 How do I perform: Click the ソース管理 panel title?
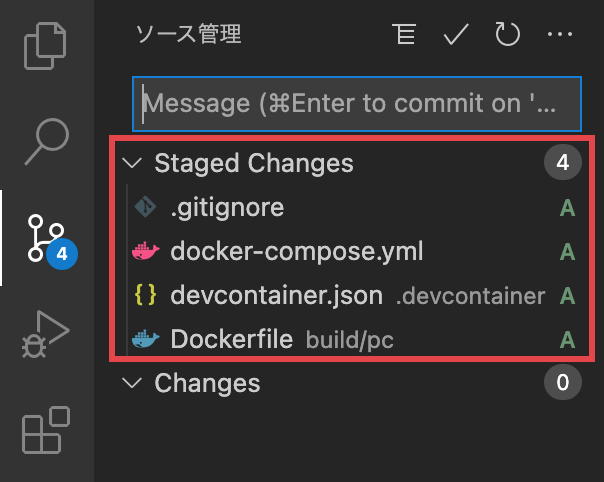point(188,36)
